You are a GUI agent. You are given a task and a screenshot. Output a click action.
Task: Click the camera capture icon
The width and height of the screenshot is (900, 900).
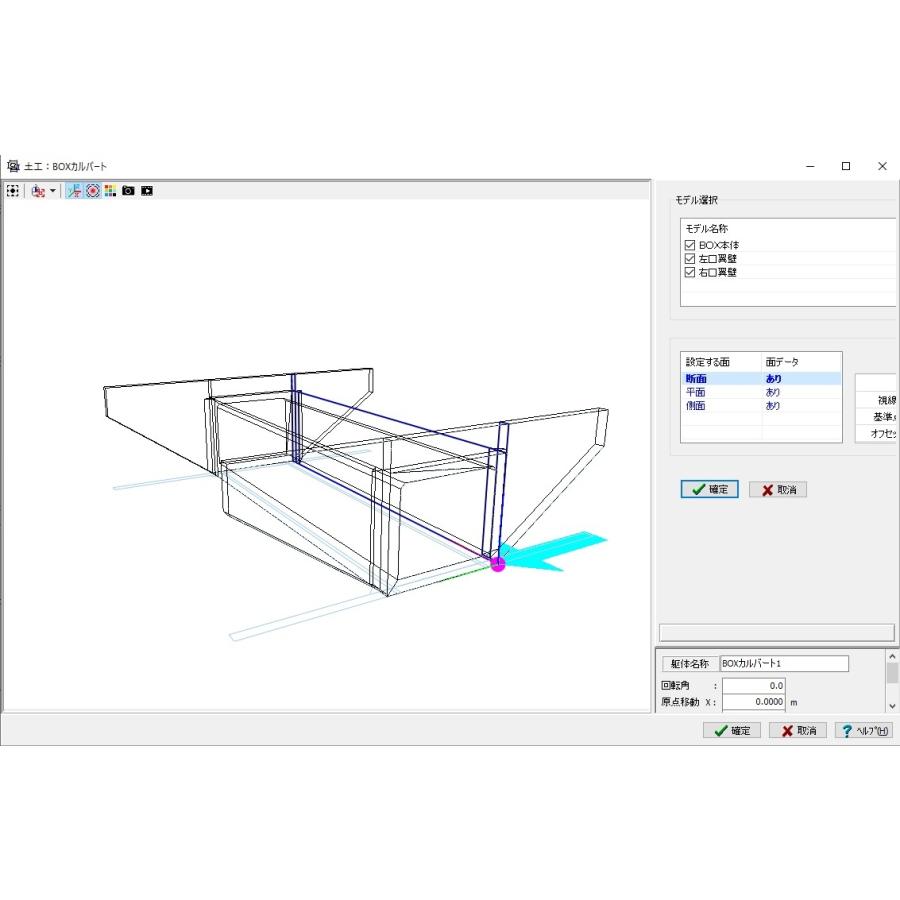127,190
